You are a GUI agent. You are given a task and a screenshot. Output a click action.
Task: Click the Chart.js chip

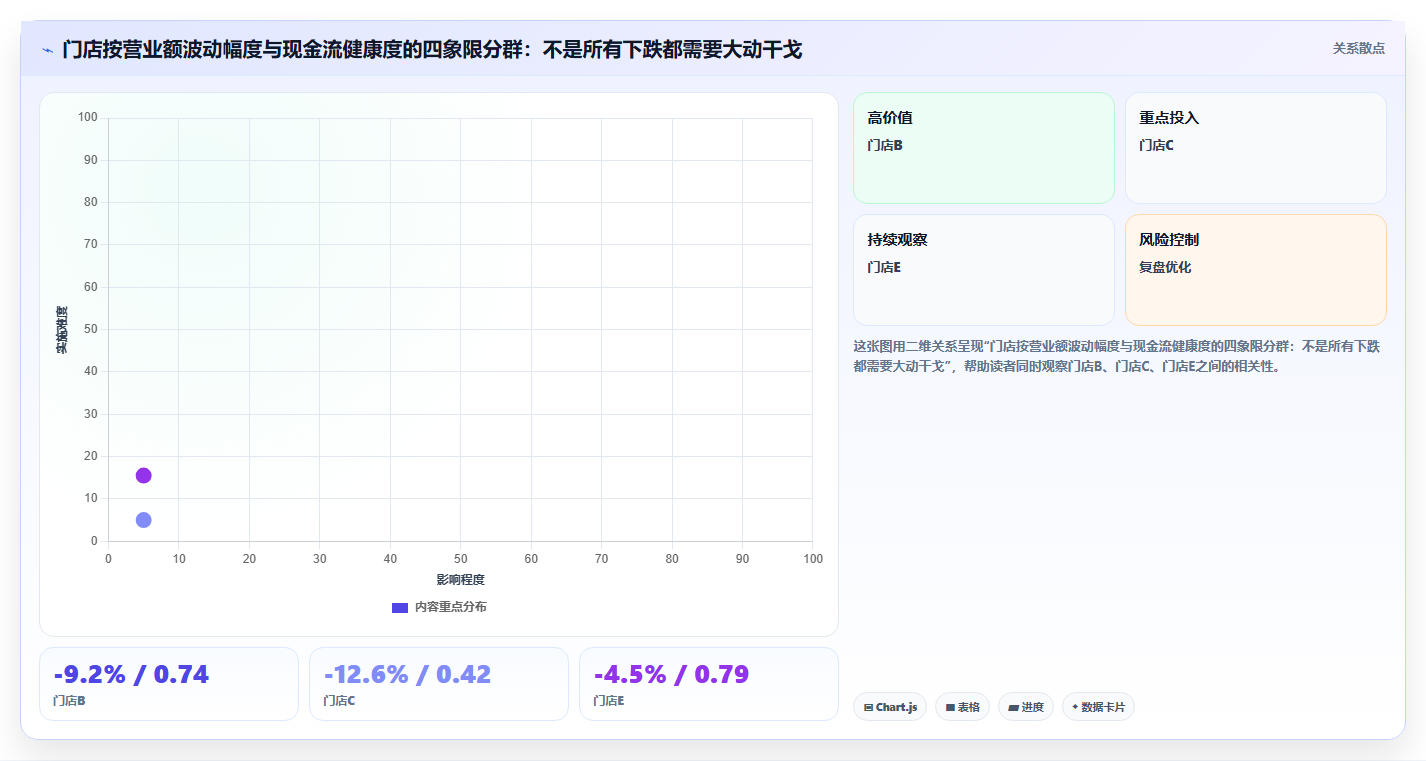[890, 707]
